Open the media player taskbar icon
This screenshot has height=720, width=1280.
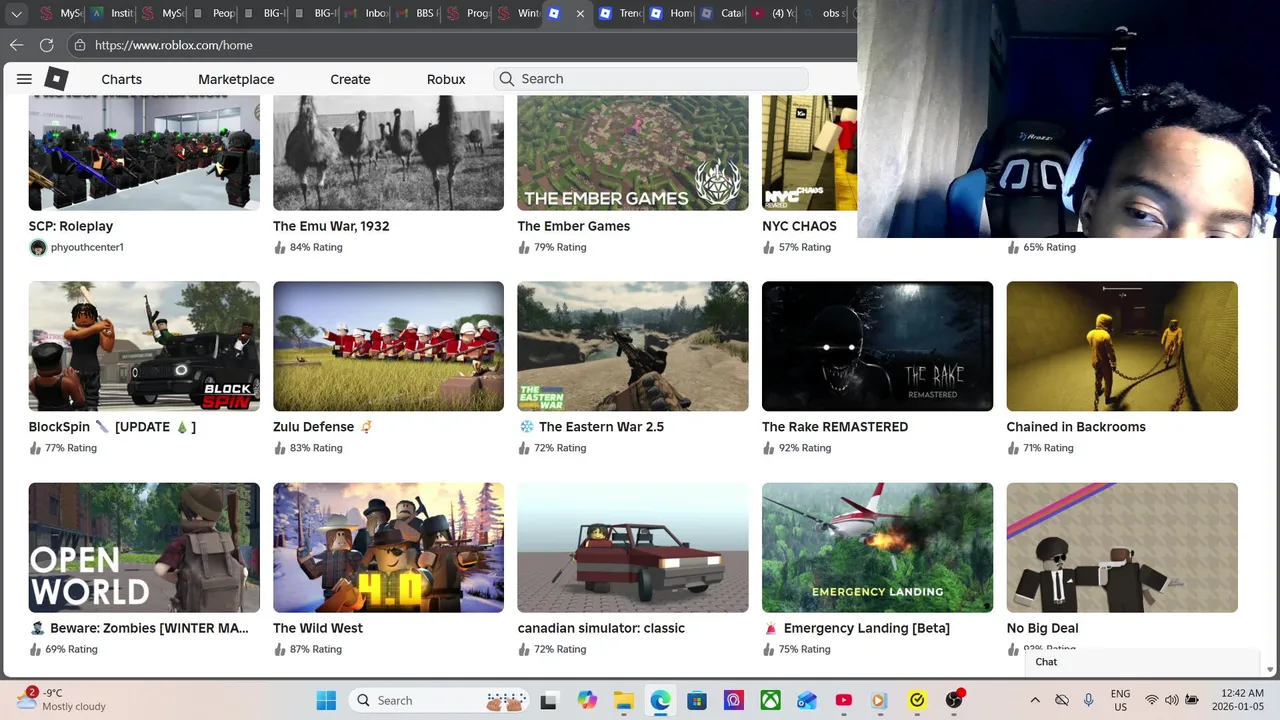click(x=880, y=701)
